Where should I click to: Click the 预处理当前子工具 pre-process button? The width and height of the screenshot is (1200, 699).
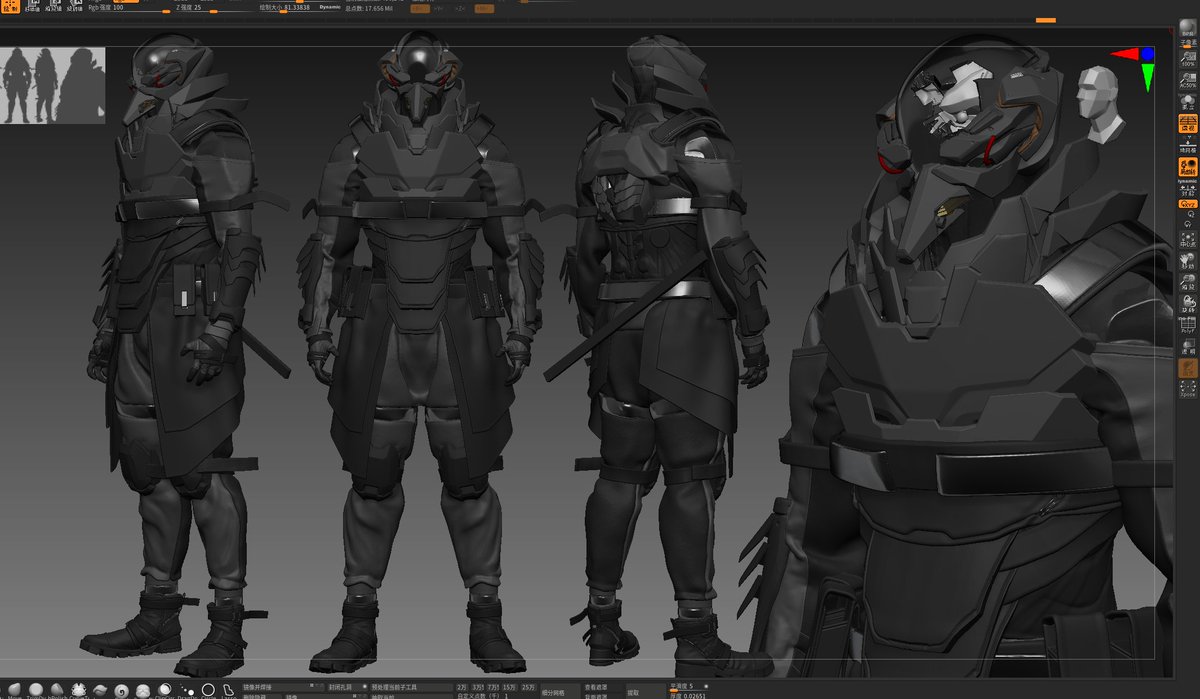410,687
